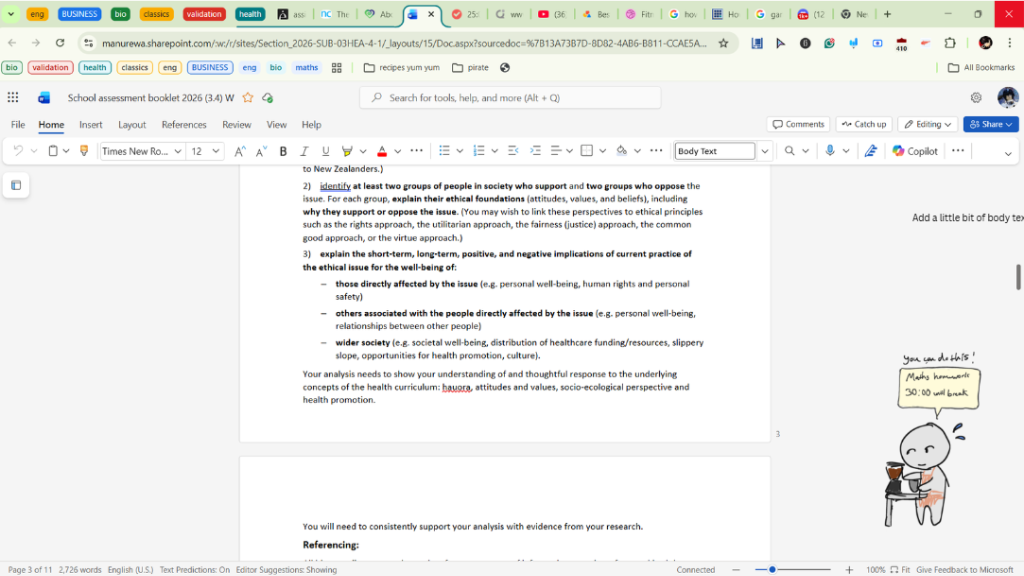Select the Format Painter icon

(84, 151)
